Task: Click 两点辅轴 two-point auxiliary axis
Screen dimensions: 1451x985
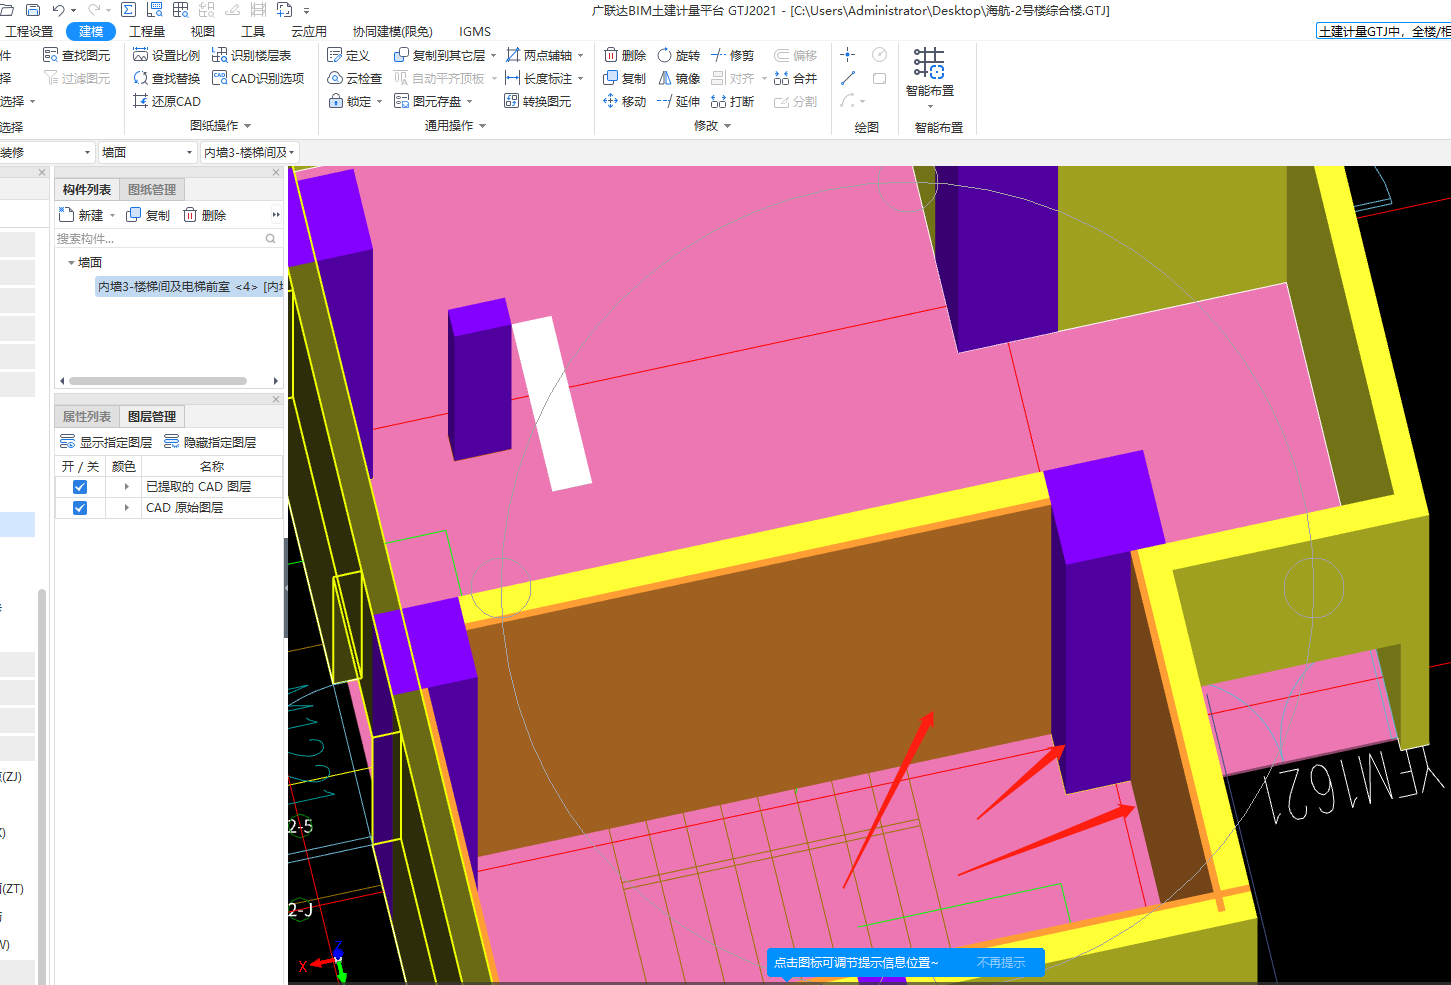Action: pyautogui.click(x=539, y=55)
